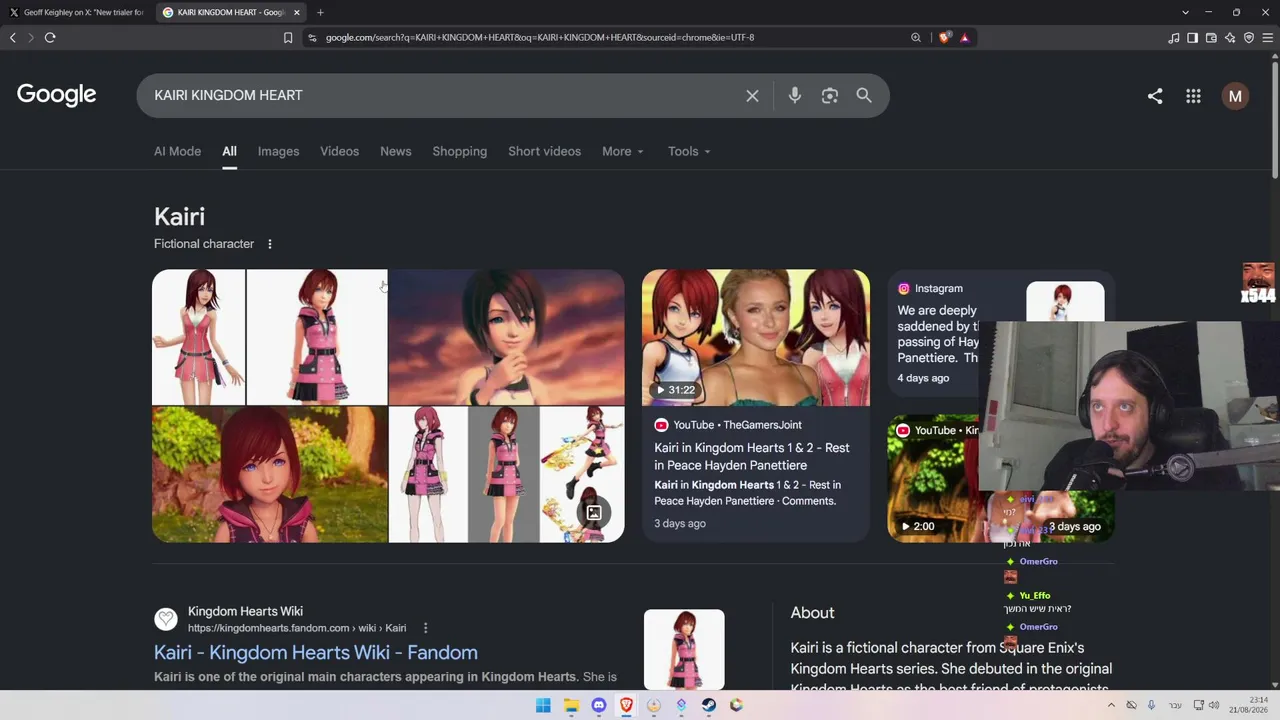Switch to the Geoff Keighley on X tab
This screenshot has height=720, width=1280.
click(77, 12)
